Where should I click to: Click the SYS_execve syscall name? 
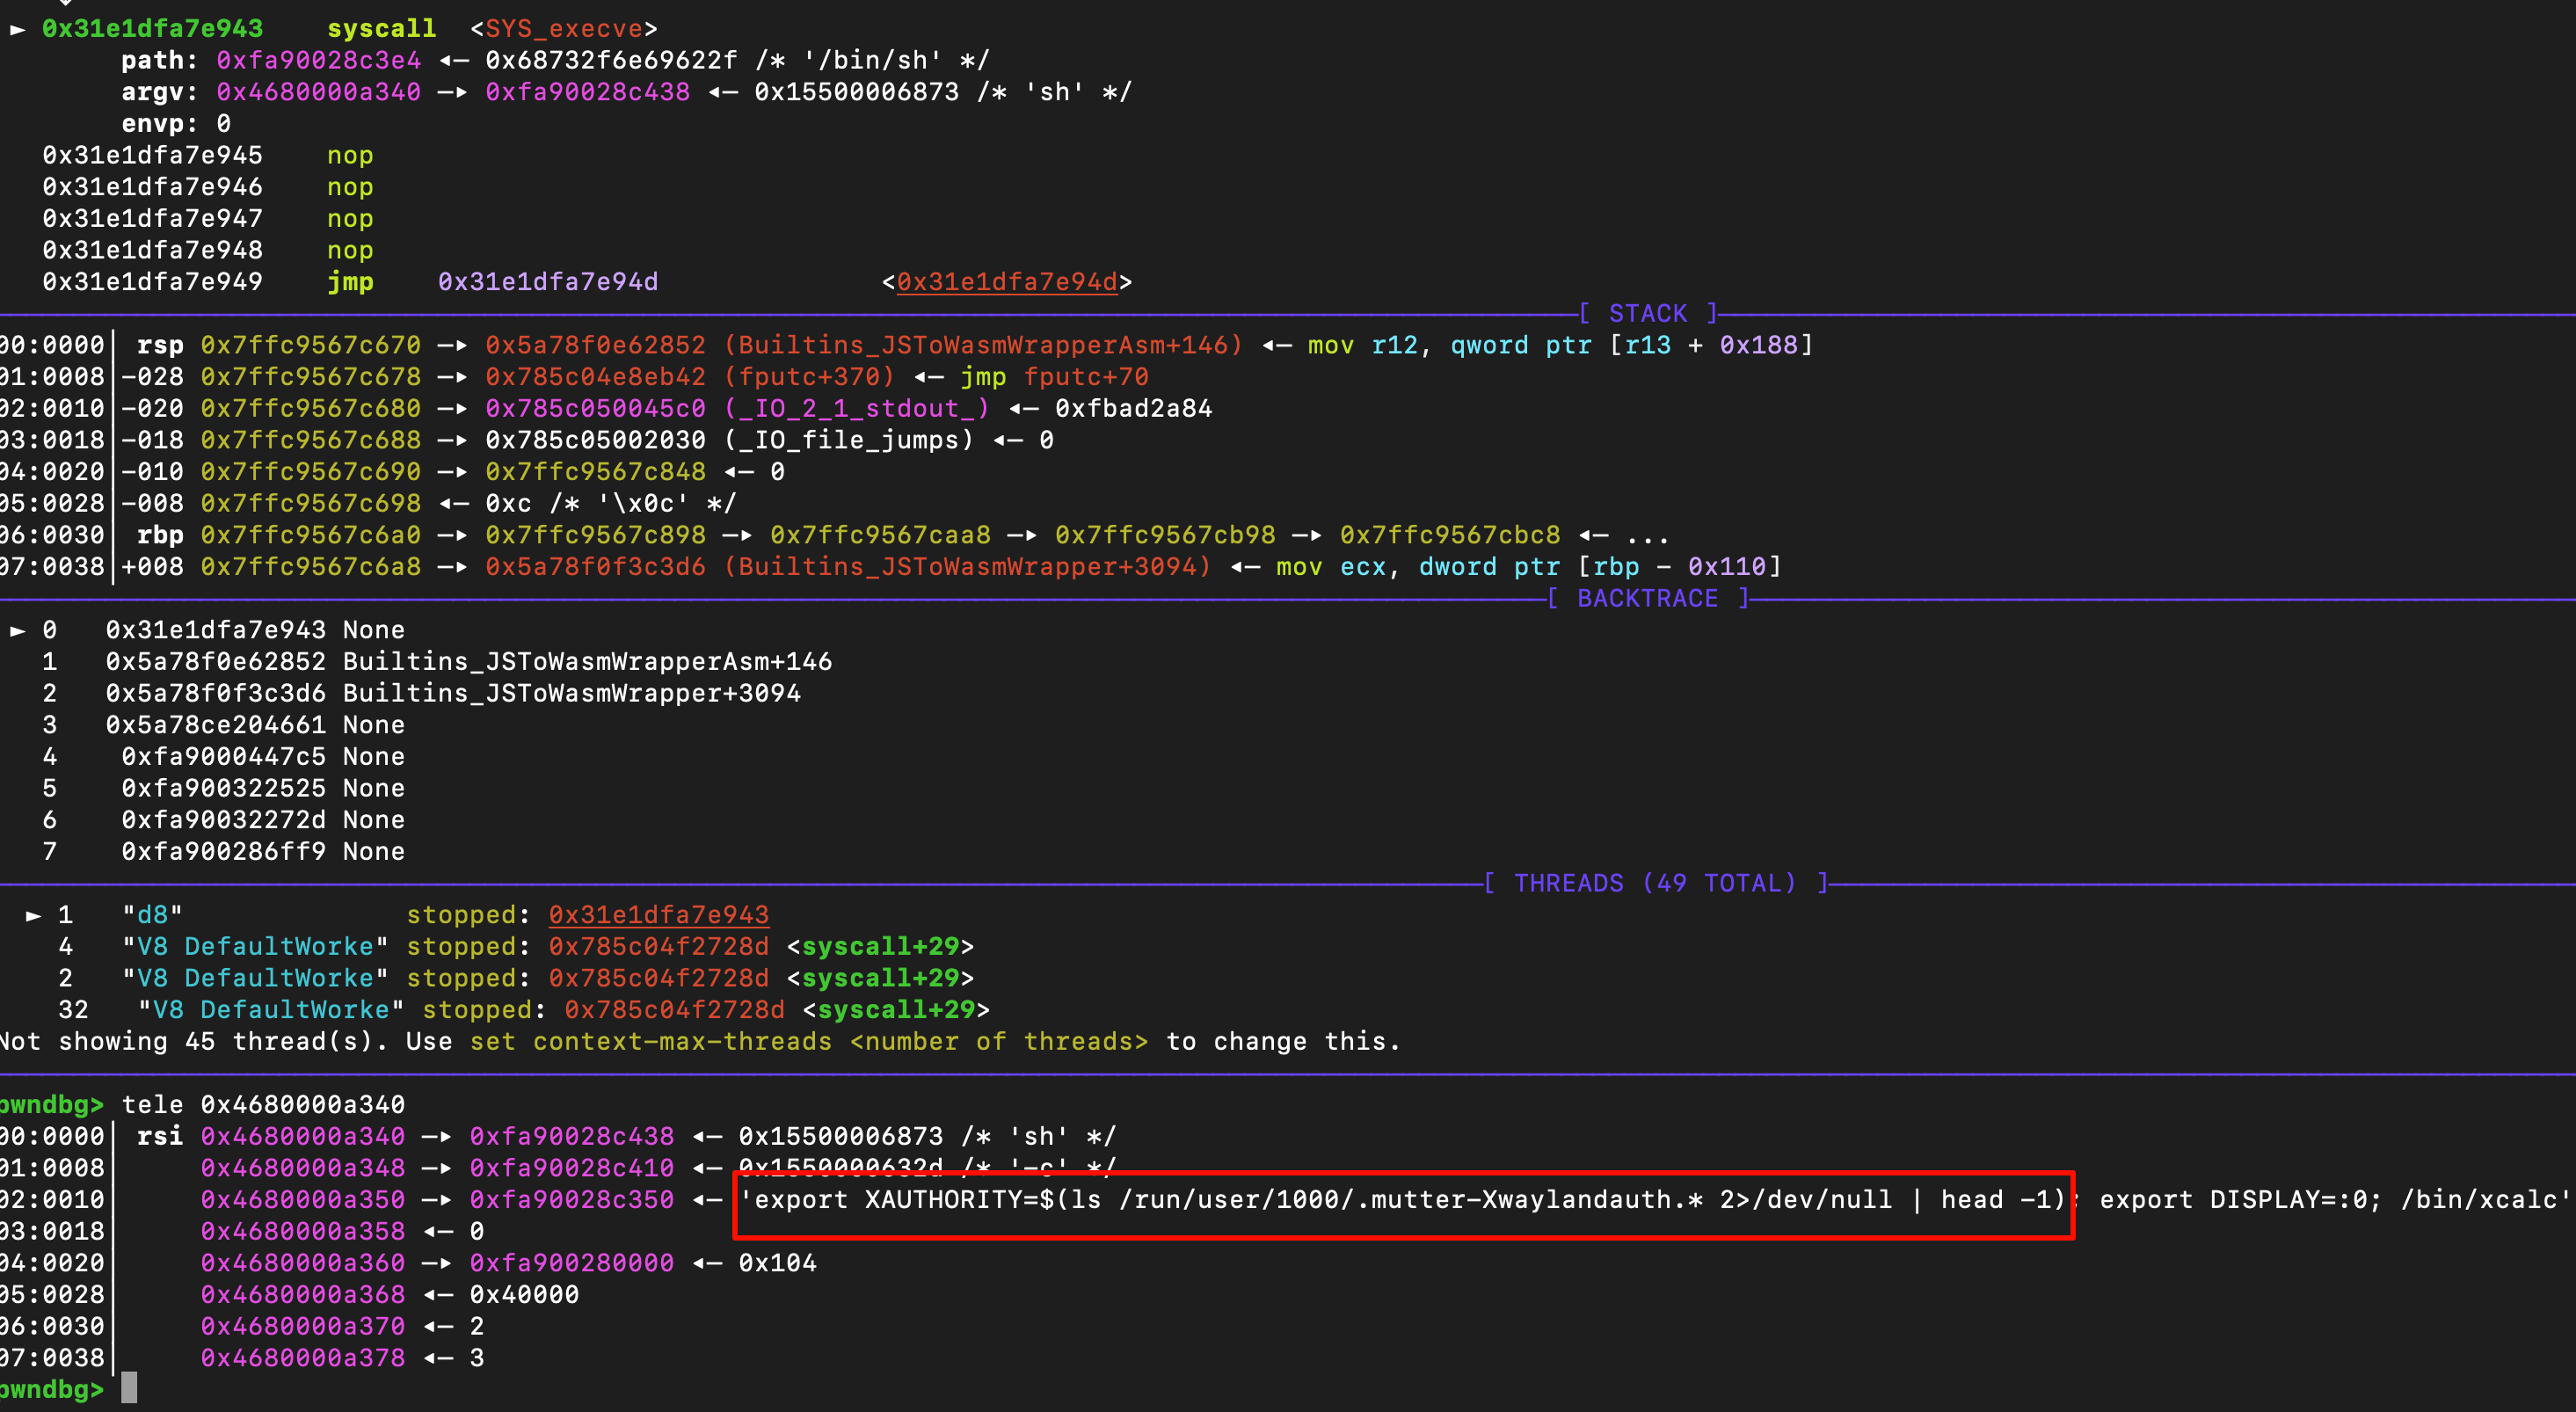pos(564,29)
